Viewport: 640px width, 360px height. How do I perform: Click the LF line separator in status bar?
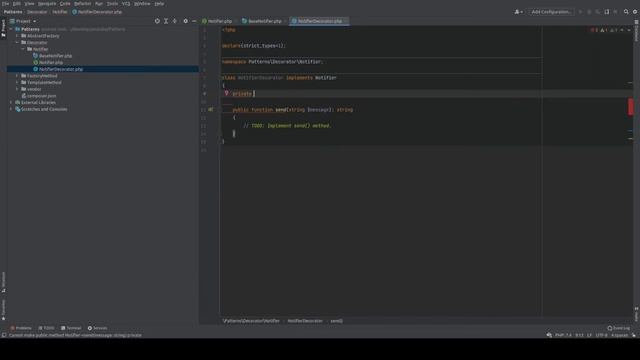point(589,335)
